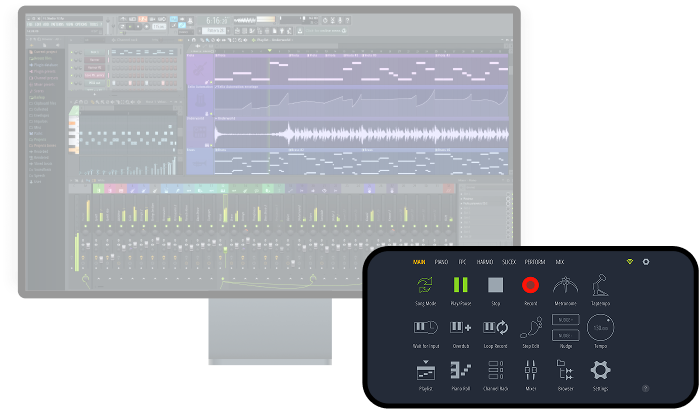
Task: Click the green connection status icon
Action: (629, 262)
